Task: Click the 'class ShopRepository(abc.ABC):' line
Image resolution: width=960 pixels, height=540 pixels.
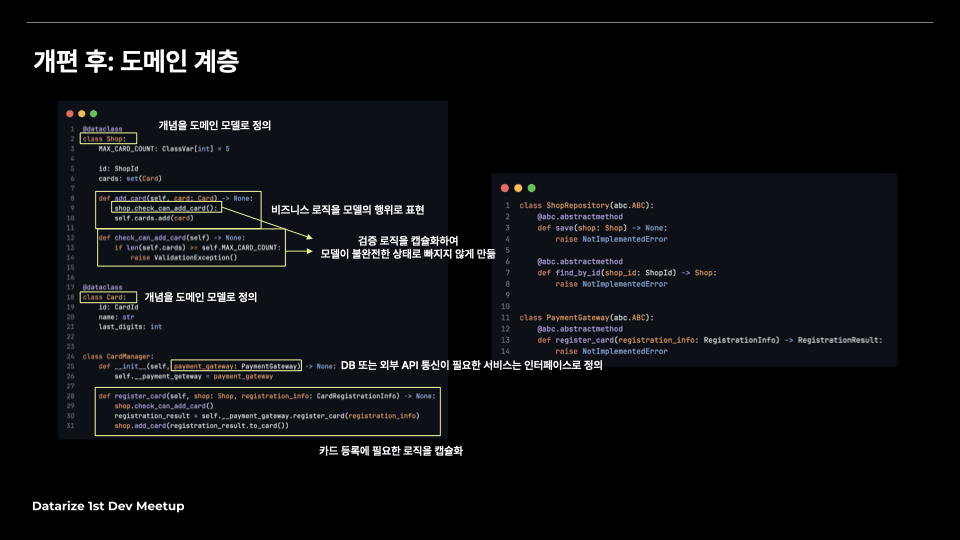Action: coord(587,206)
